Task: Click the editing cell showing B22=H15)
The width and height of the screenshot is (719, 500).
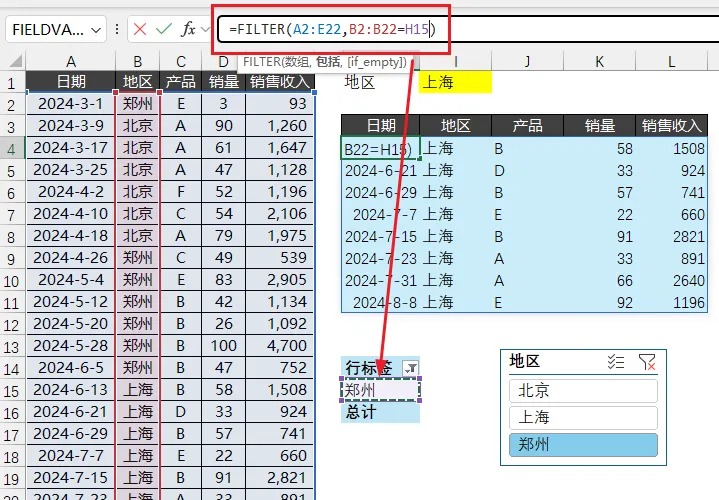Action: click(380, 148)
